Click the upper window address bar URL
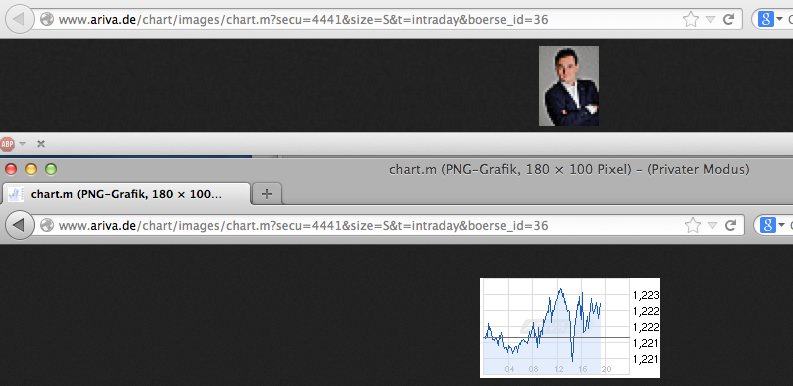The image size is (793, 386). click(x=303, y=20)
